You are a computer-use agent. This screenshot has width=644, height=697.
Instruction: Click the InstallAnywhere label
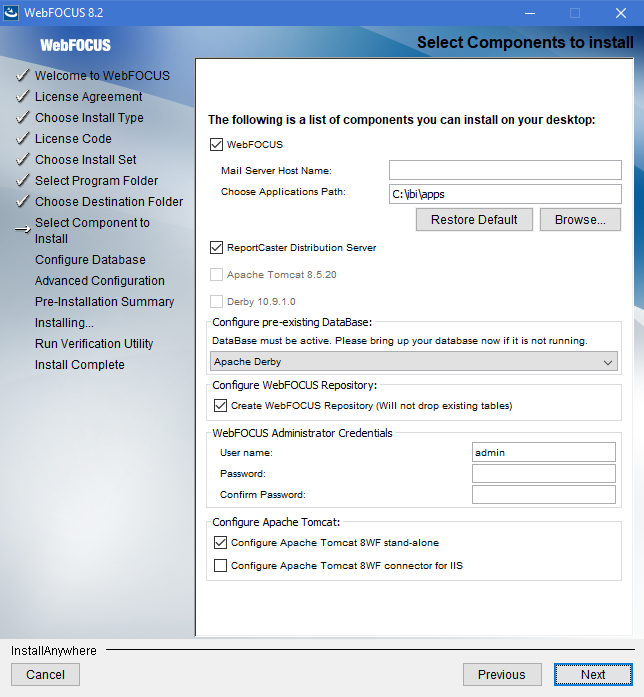(x=54, y=651)
